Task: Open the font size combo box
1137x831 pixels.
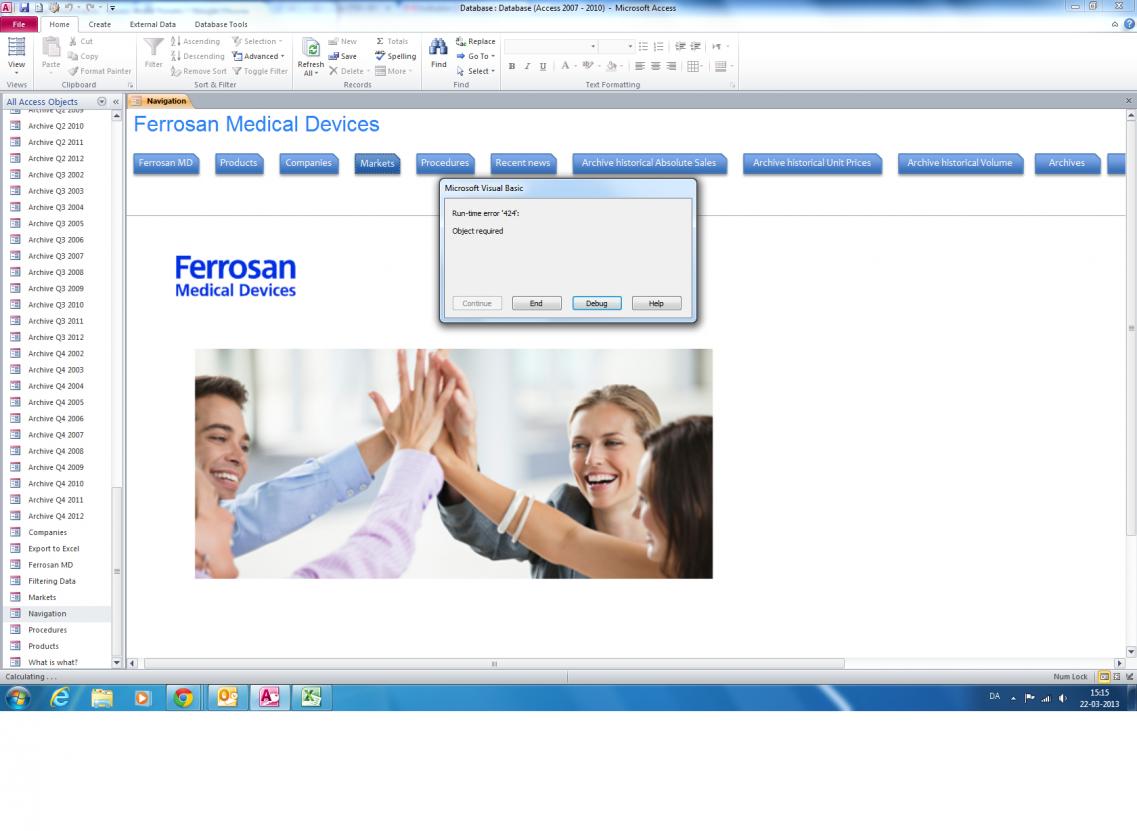Action: [617, 46]
